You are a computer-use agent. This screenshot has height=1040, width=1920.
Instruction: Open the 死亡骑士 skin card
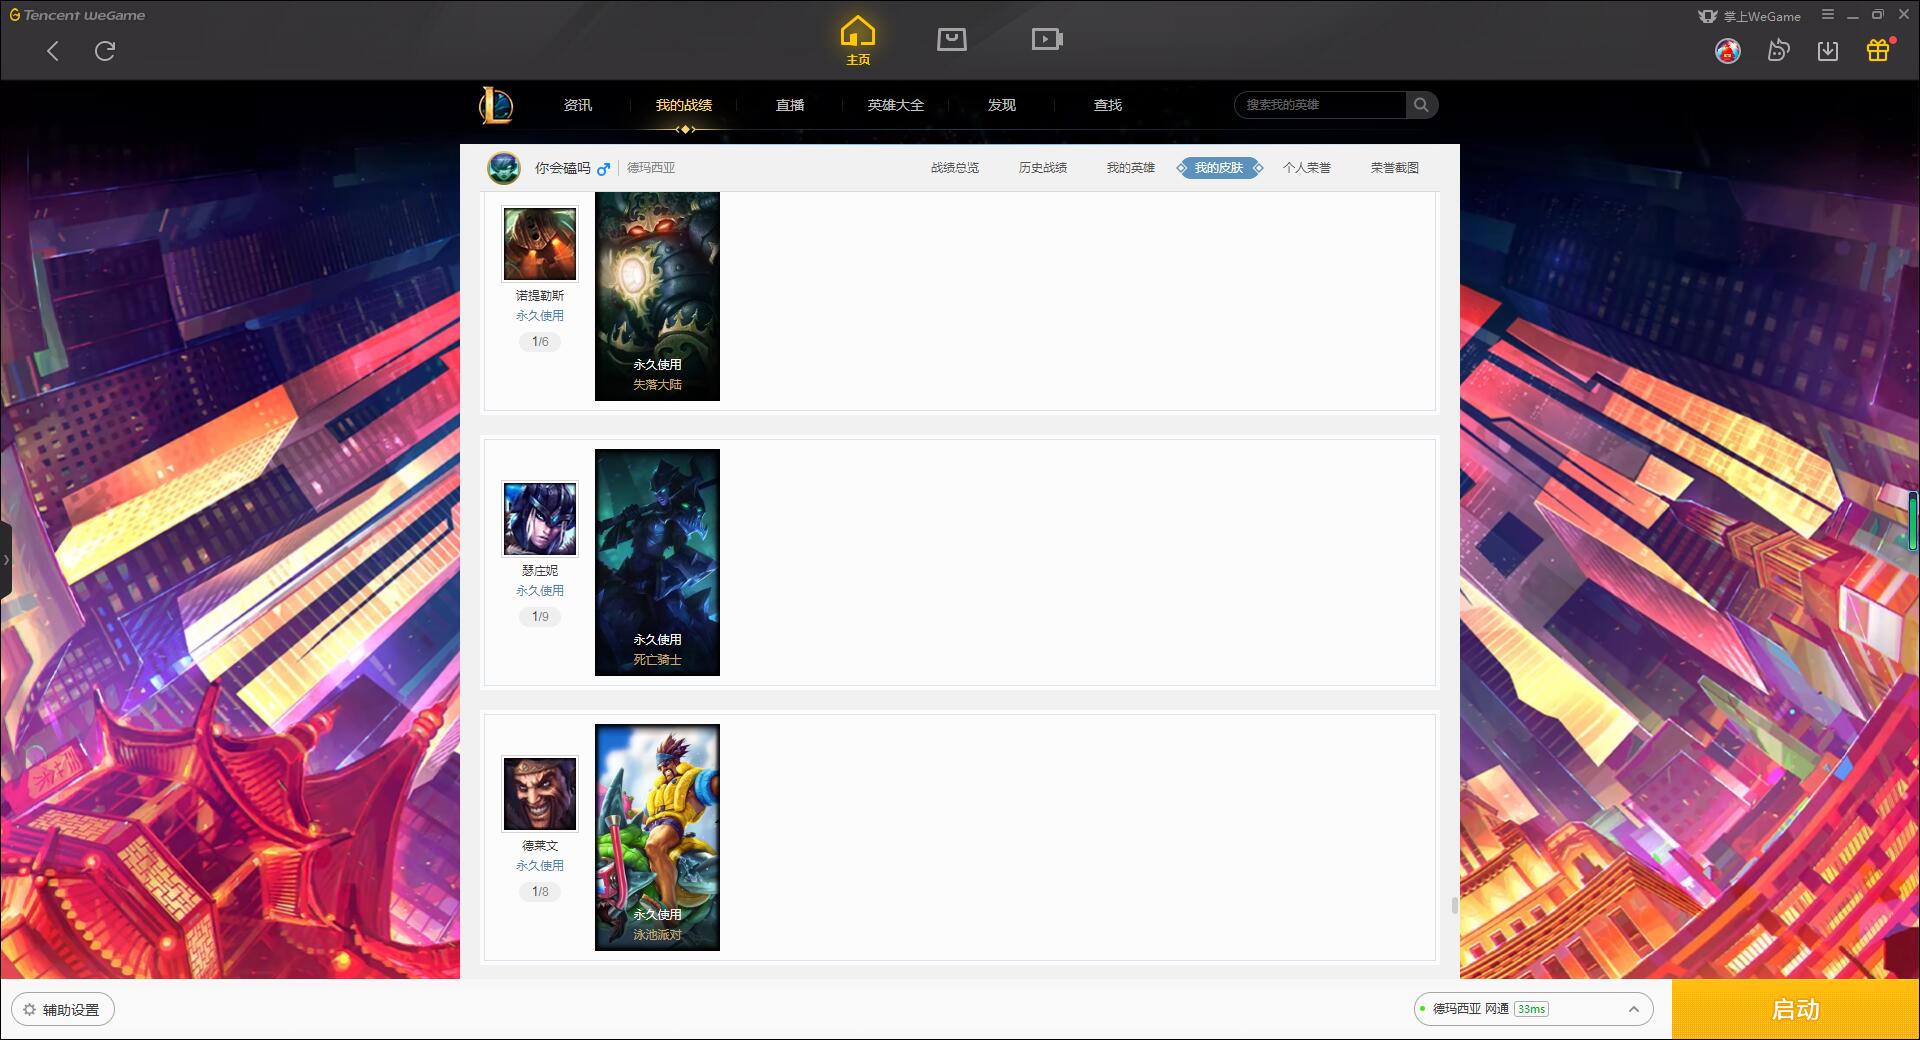(657, 562)
